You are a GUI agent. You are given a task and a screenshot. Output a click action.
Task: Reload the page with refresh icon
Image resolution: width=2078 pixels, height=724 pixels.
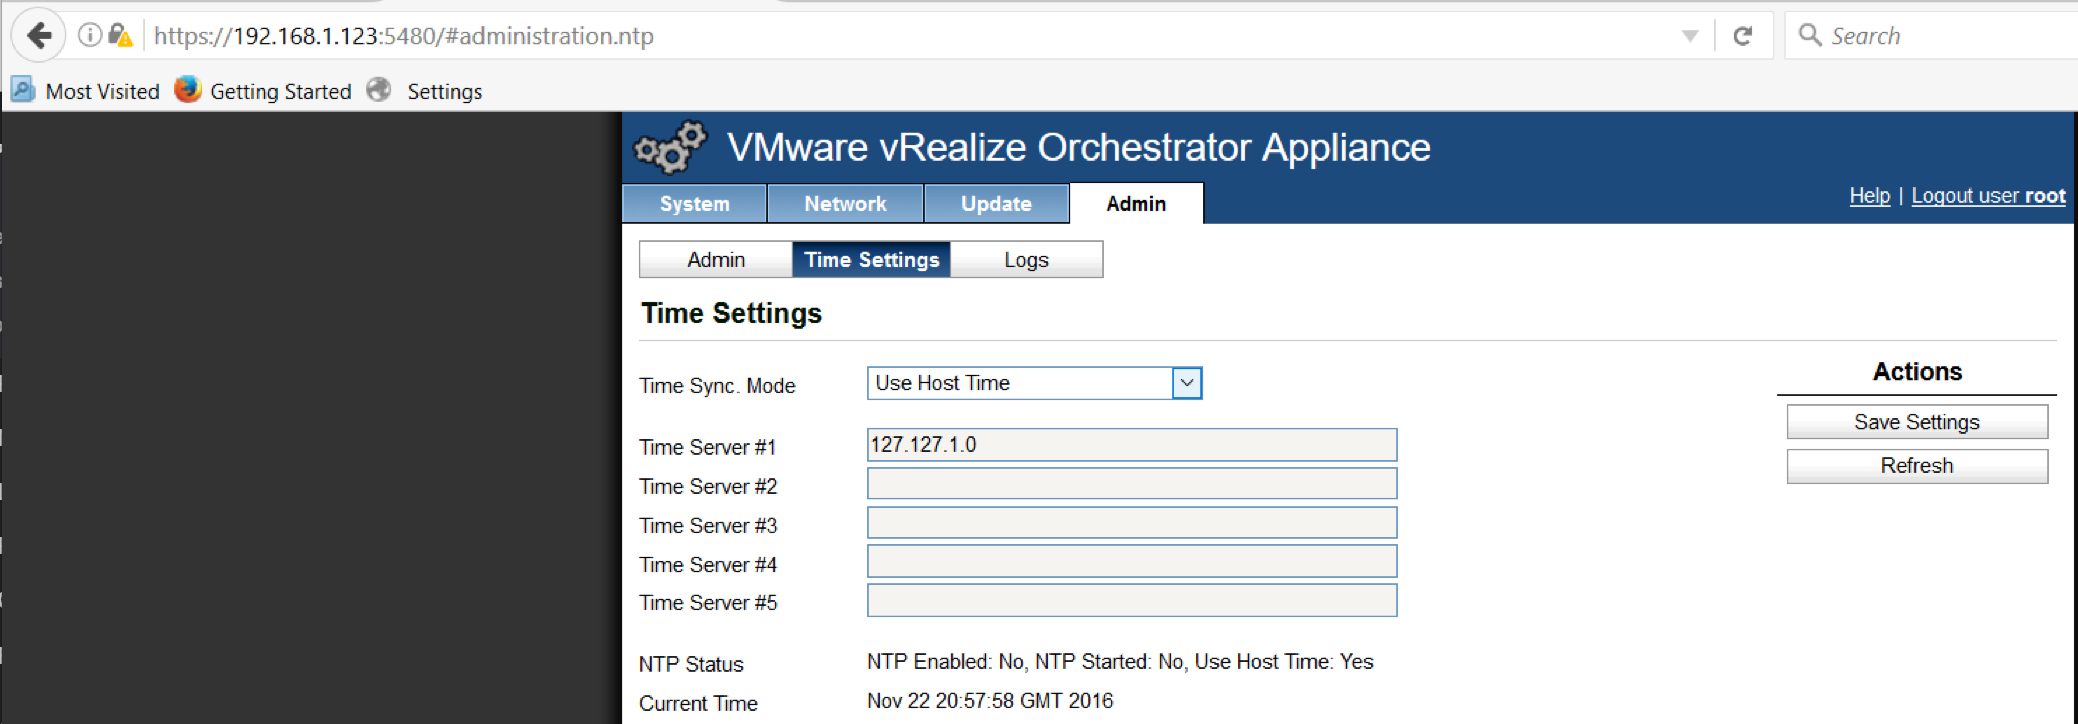(x=1743, y=36)
